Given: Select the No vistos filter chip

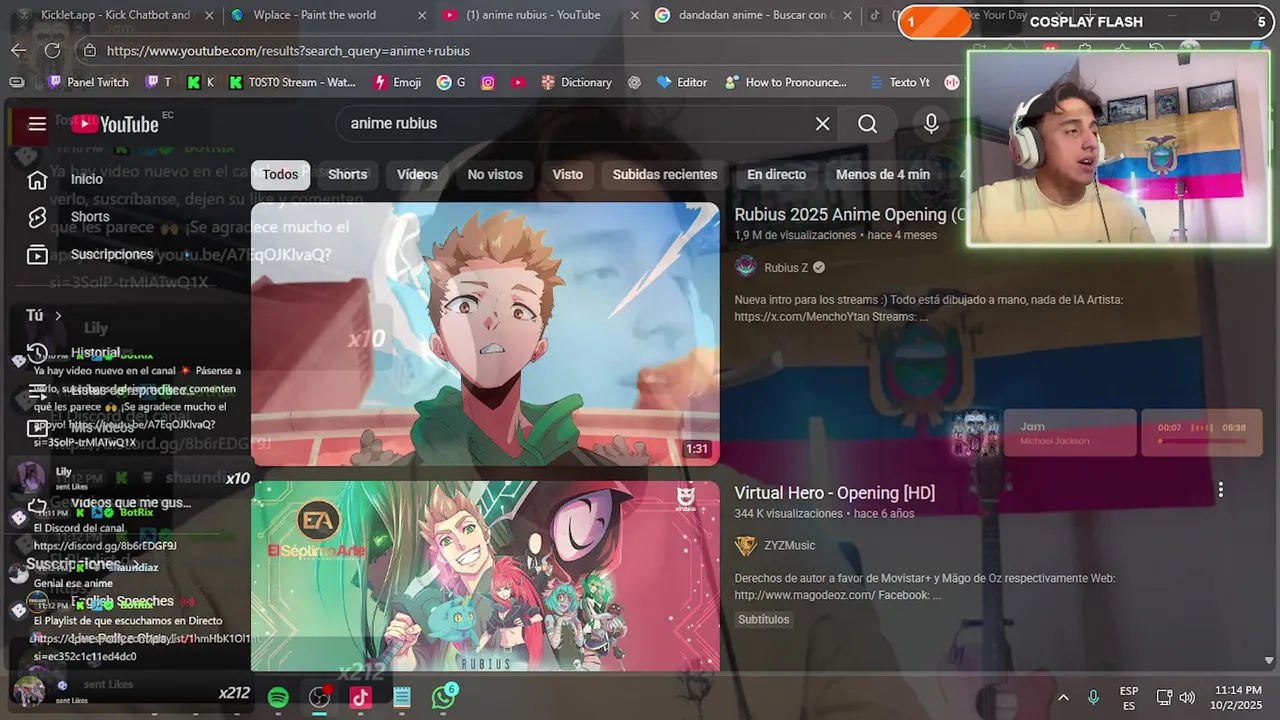Looking at the screenshot, I should pos(495,174).
